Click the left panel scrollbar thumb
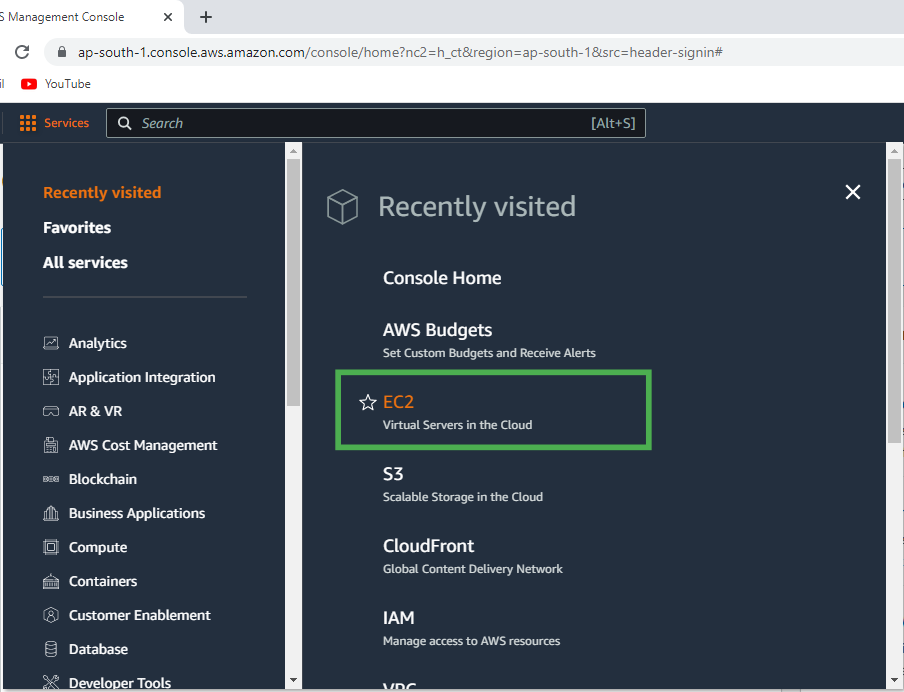This screenshot has width=904, height=692. (293, 283)
